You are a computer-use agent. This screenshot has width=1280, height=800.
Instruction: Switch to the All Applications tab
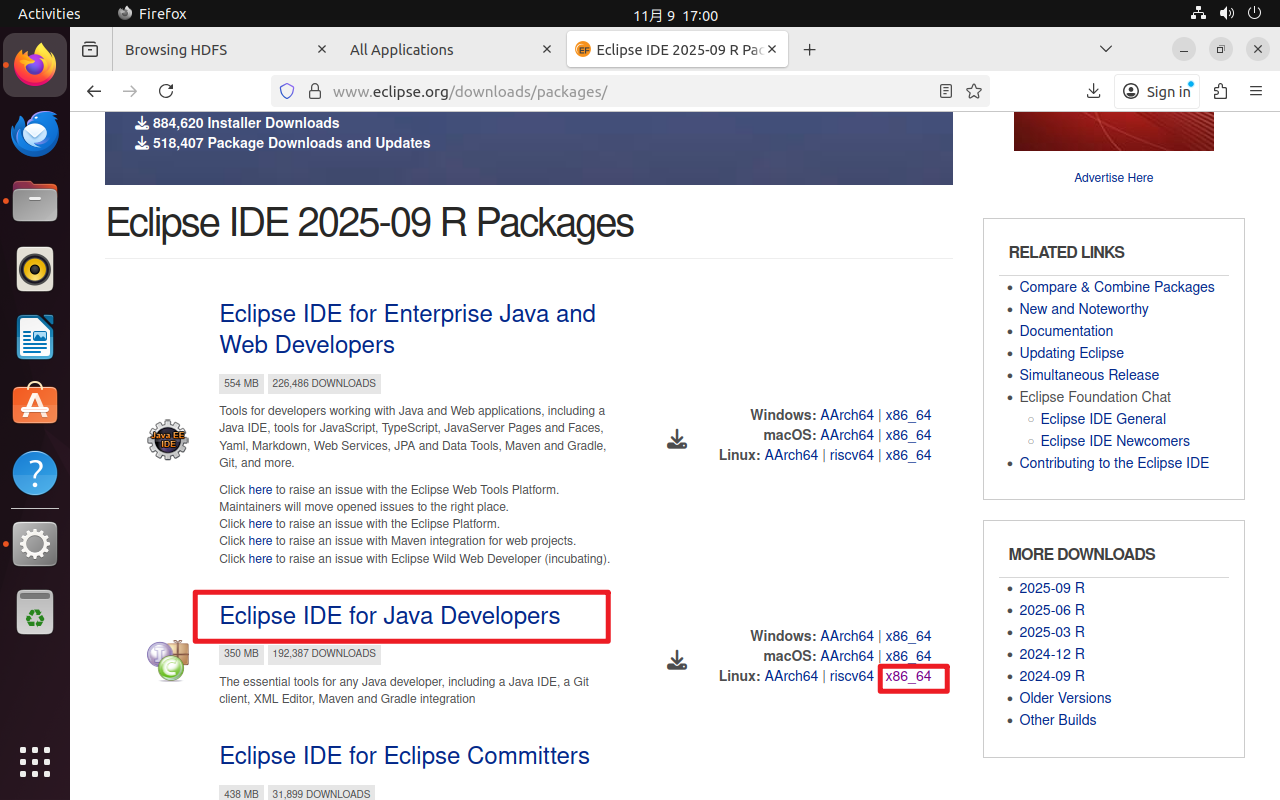pyautogui.click(x=401, y=49)
